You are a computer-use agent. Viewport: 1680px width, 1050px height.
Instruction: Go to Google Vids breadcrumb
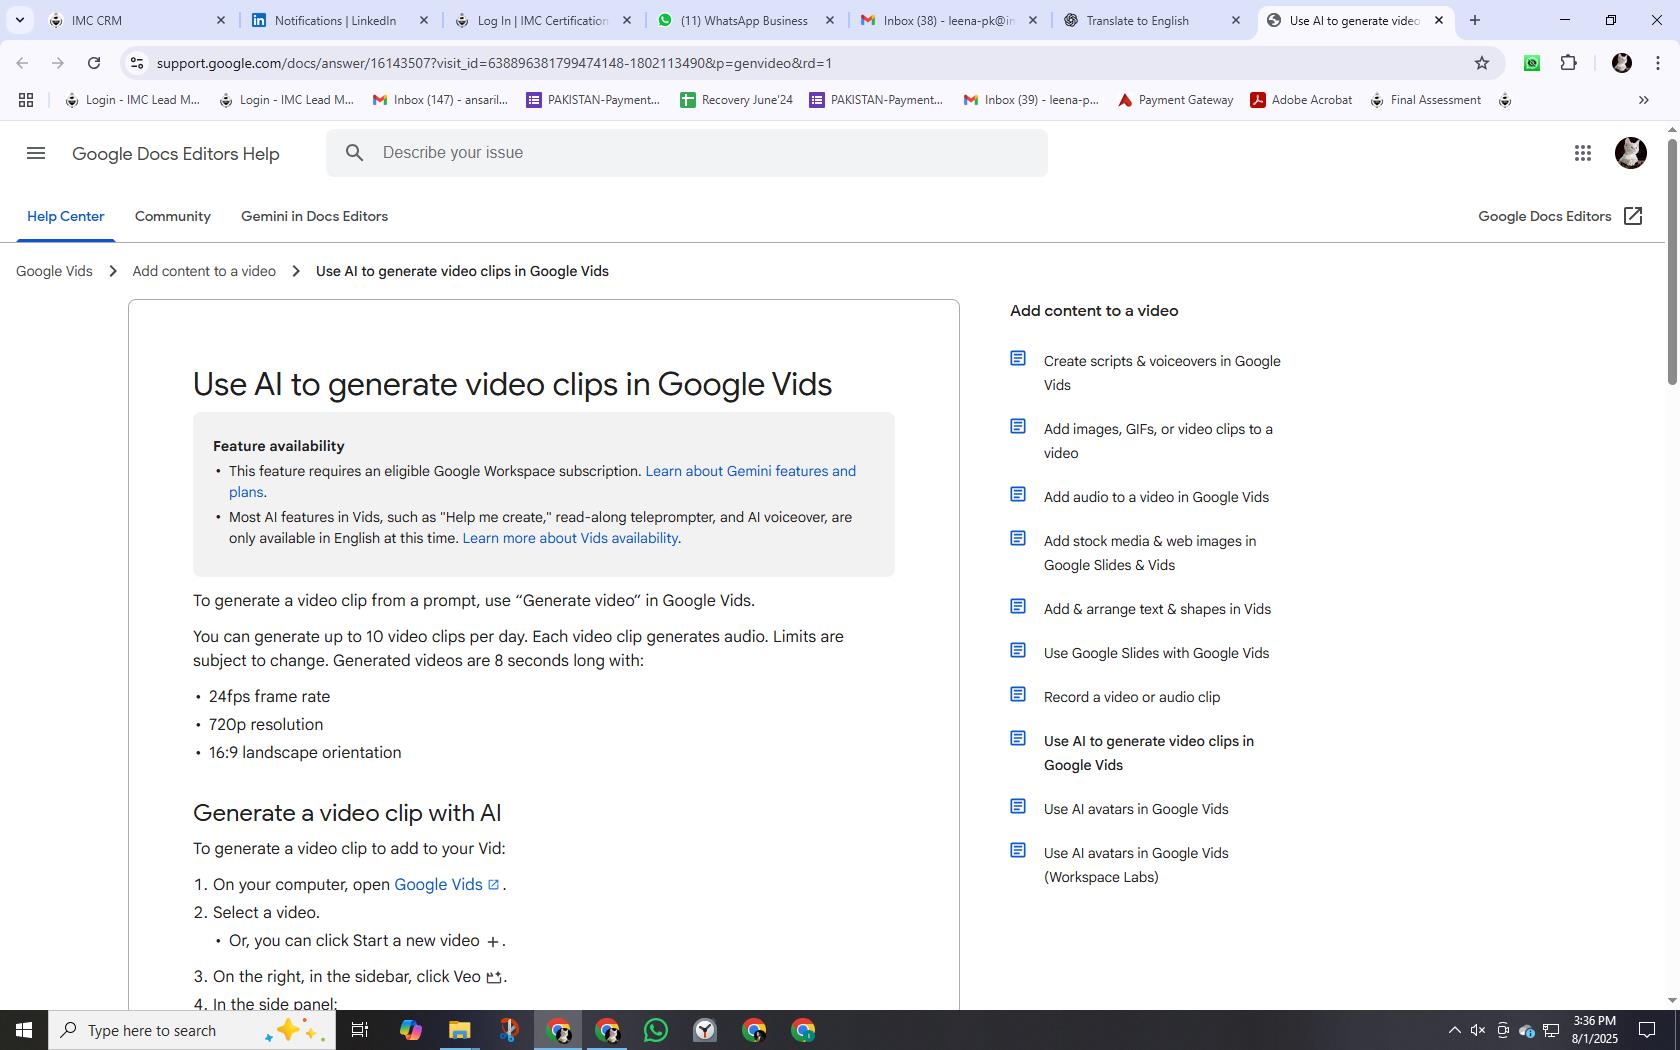(54, 271)
